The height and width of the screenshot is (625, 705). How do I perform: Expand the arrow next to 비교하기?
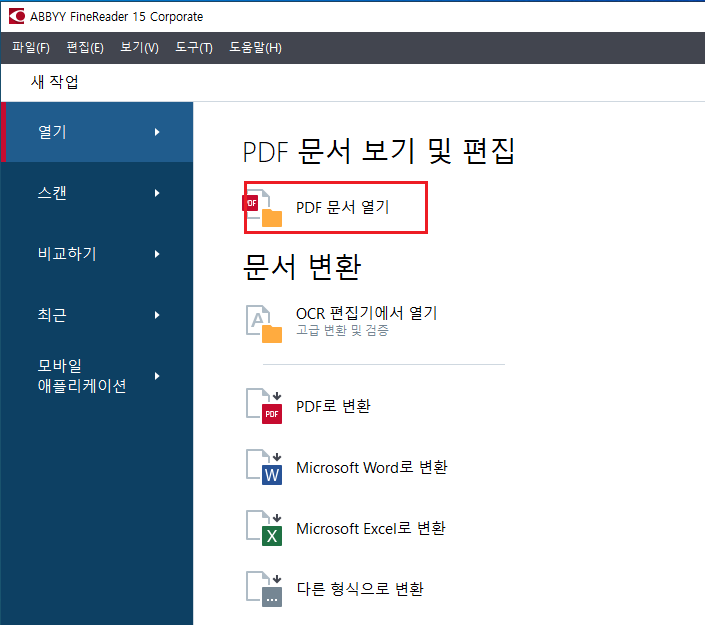pos(157,254)
